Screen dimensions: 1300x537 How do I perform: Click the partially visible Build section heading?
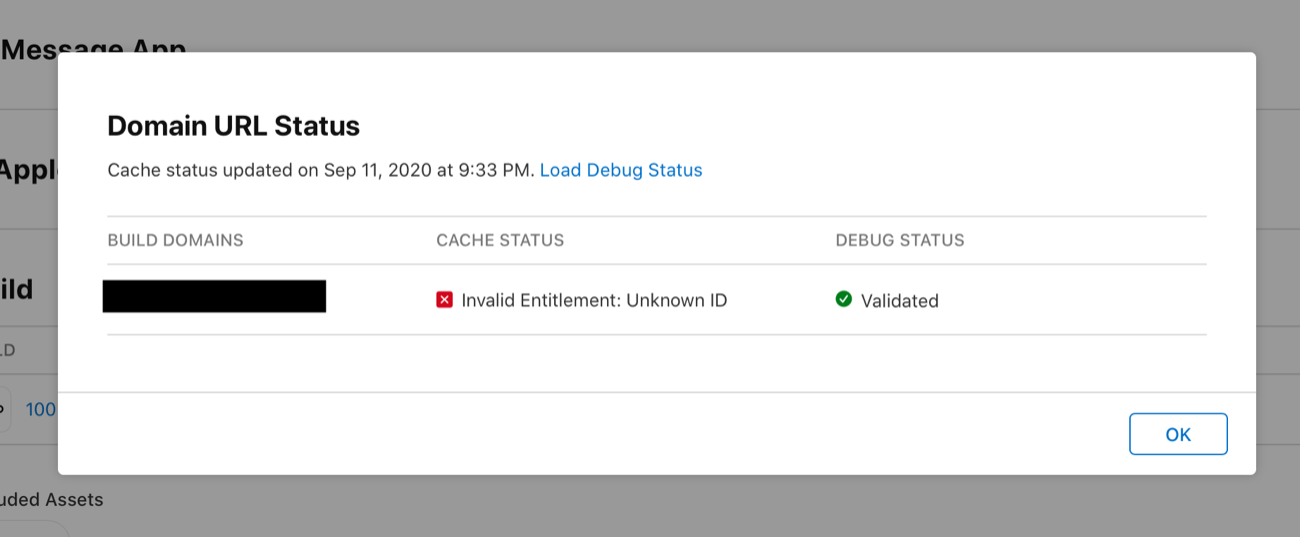click(x=17, y=289)
